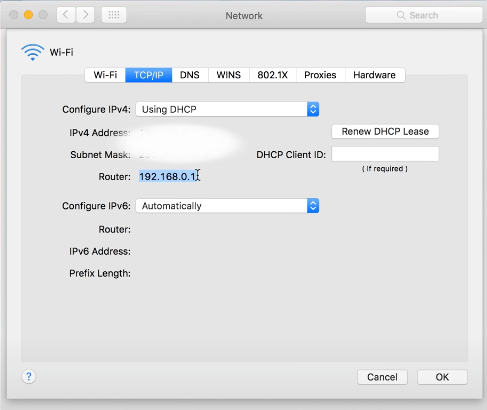Click Renew DHCP Lease button

[385, 131]
